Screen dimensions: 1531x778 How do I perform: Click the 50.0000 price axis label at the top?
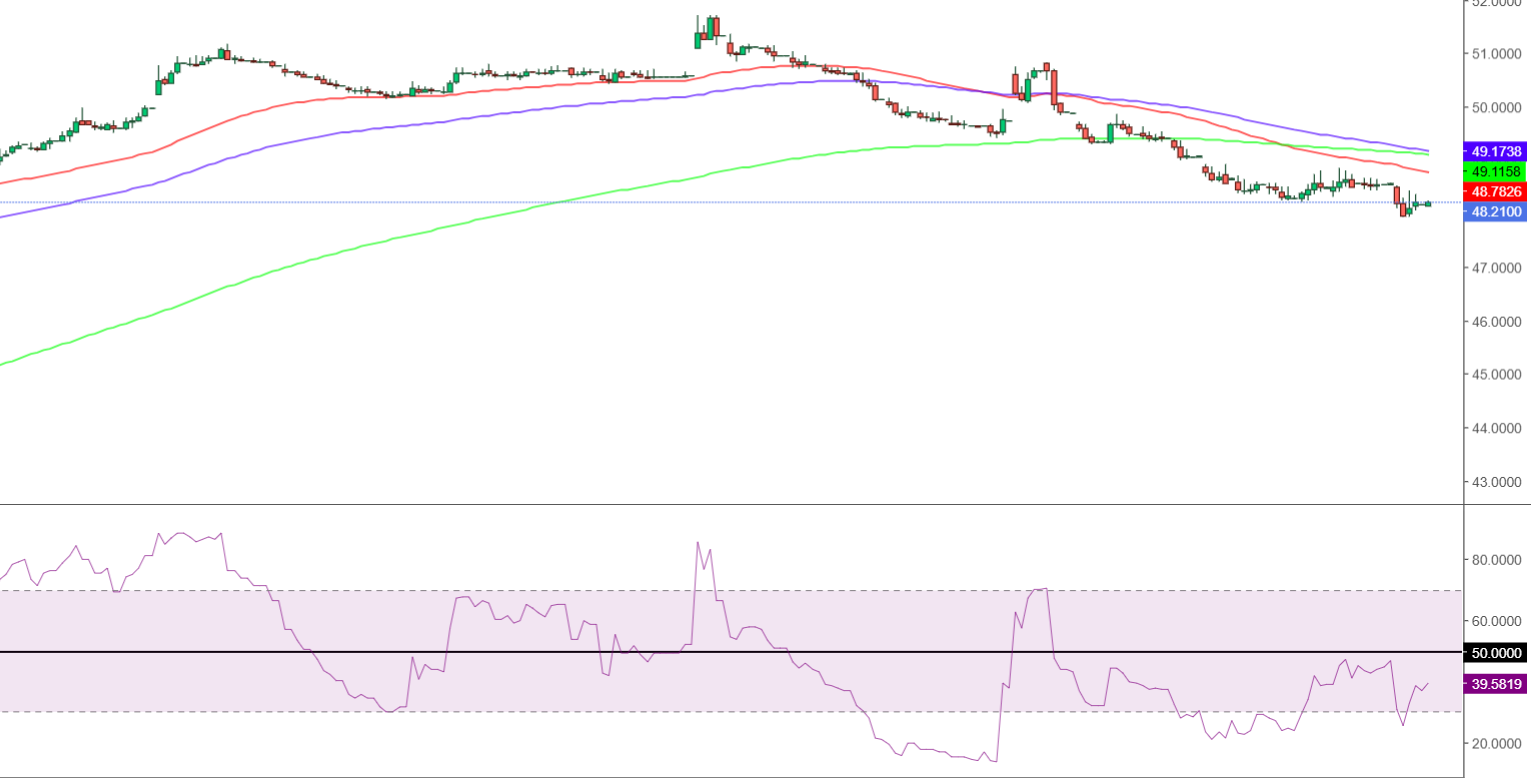[x=1497, y=108]
